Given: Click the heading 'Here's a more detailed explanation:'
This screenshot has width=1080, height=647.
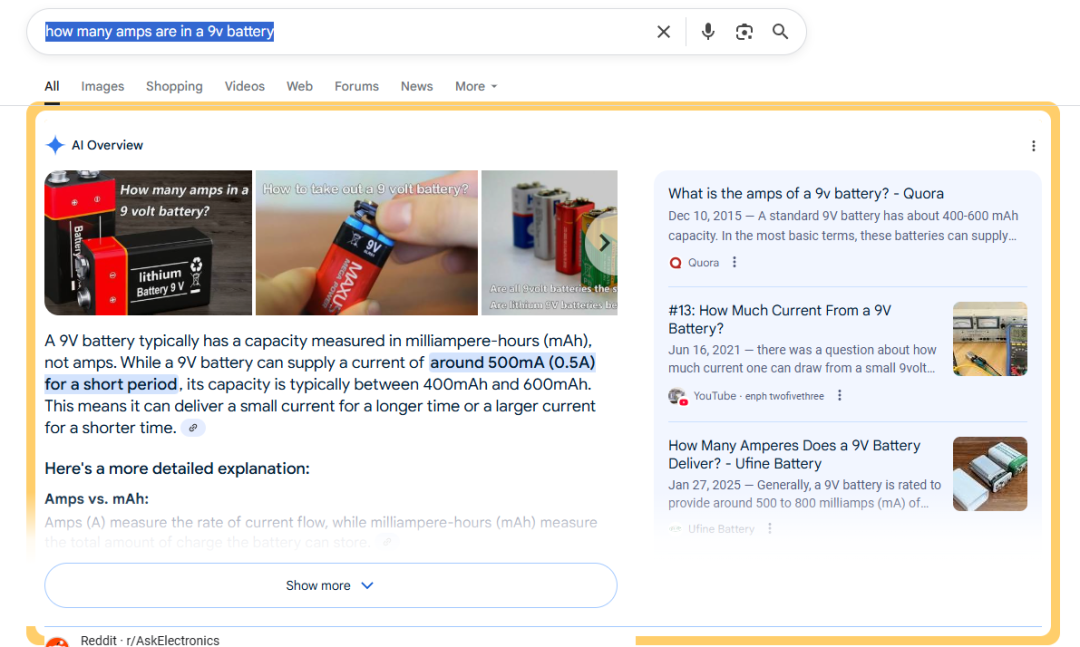Looking at the screenshot, I should [x=177, y=469].
